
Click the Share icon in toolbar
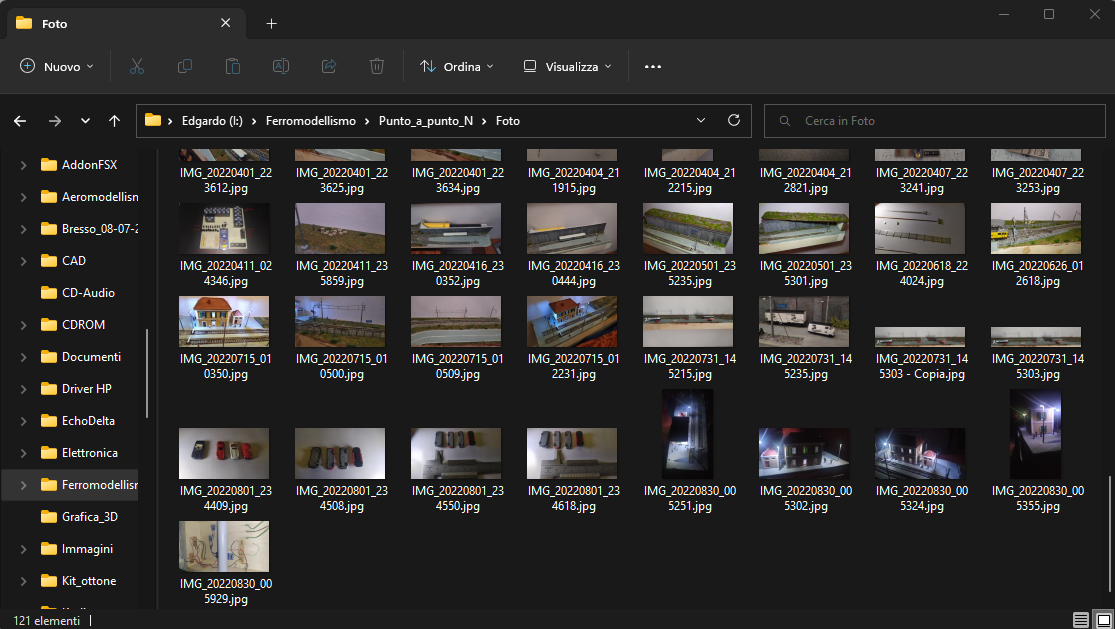point(329,67)
